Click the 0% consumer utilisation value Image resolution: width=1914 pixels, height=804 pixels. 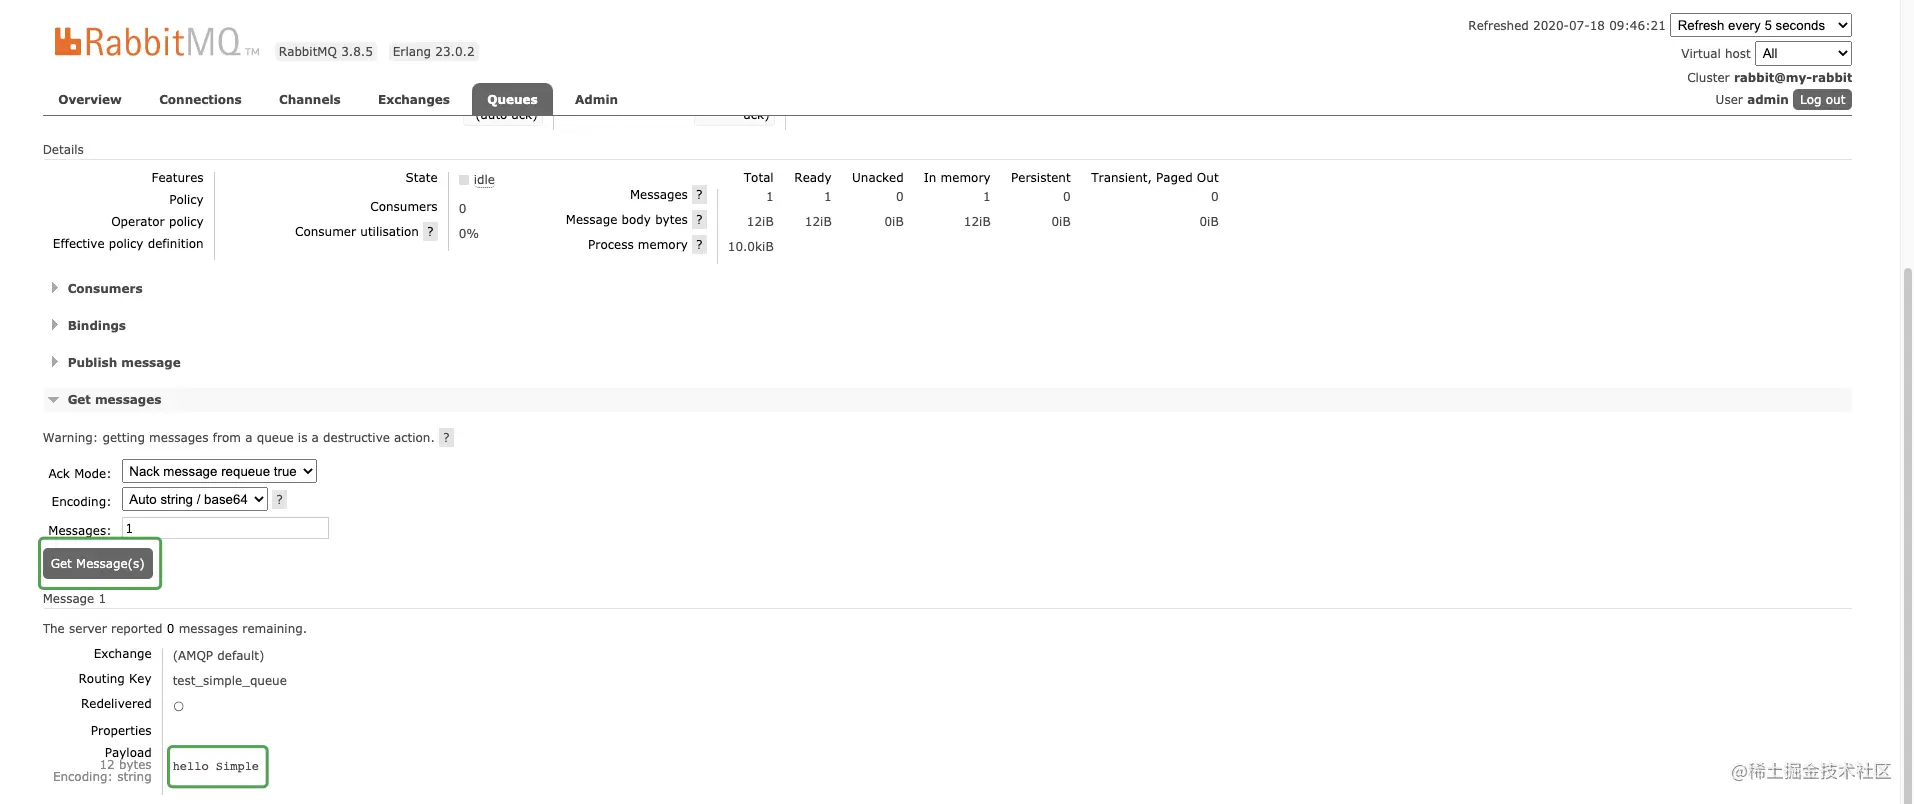469,234
